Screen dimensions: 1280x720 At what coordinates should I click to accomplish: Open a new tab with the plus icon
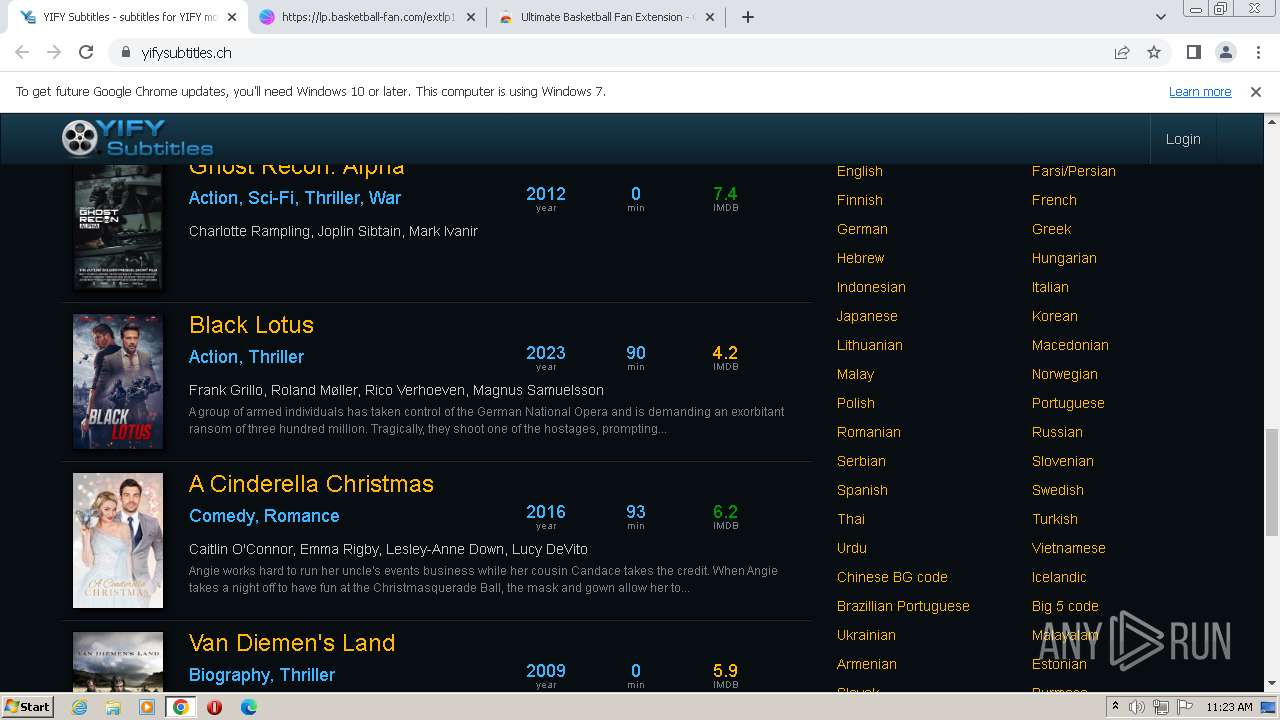coord(747,17)
